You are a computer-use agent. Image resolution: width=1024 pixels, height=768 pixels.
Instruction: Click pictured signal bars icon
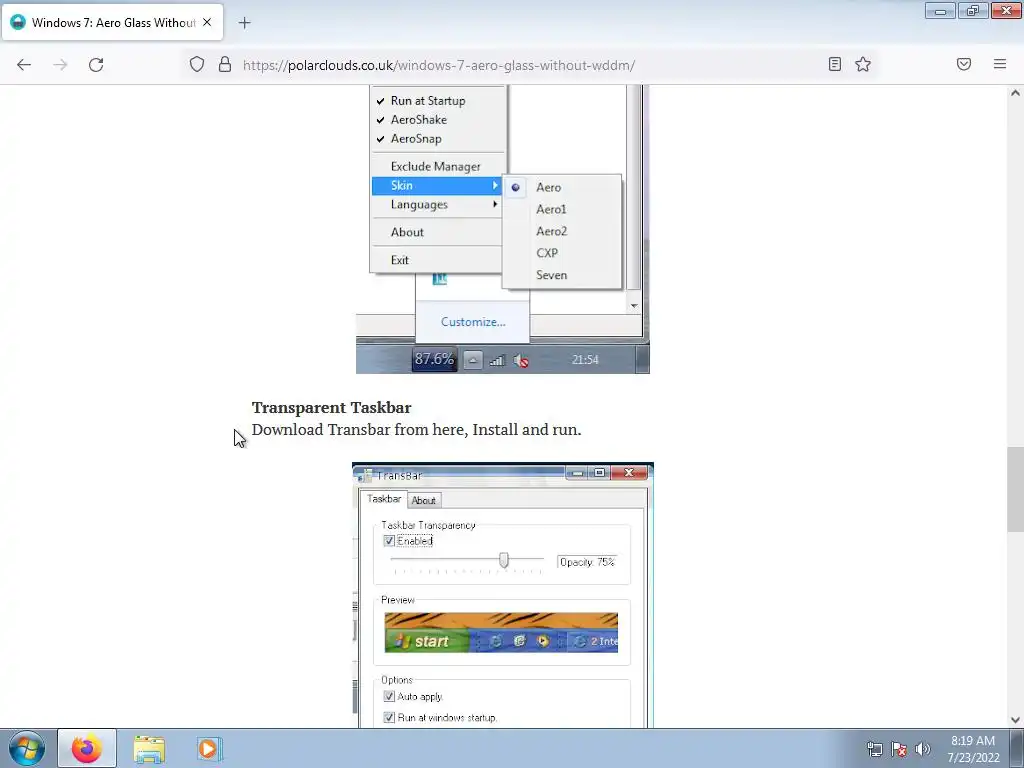[497, 360]
